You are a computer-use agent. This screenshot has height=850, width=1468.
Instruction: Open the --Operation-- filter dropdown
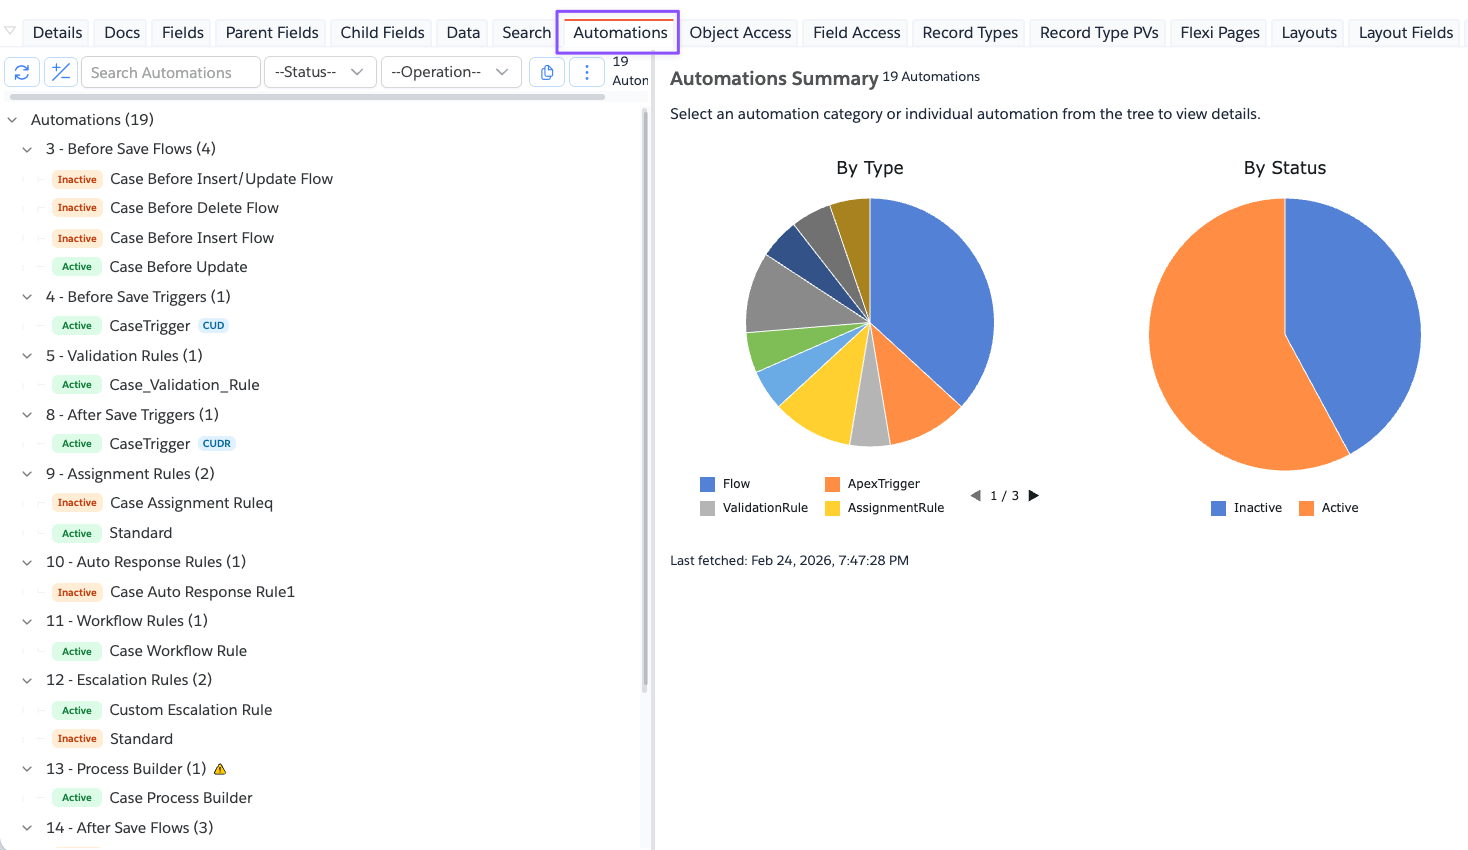click(x=451, y=72)
